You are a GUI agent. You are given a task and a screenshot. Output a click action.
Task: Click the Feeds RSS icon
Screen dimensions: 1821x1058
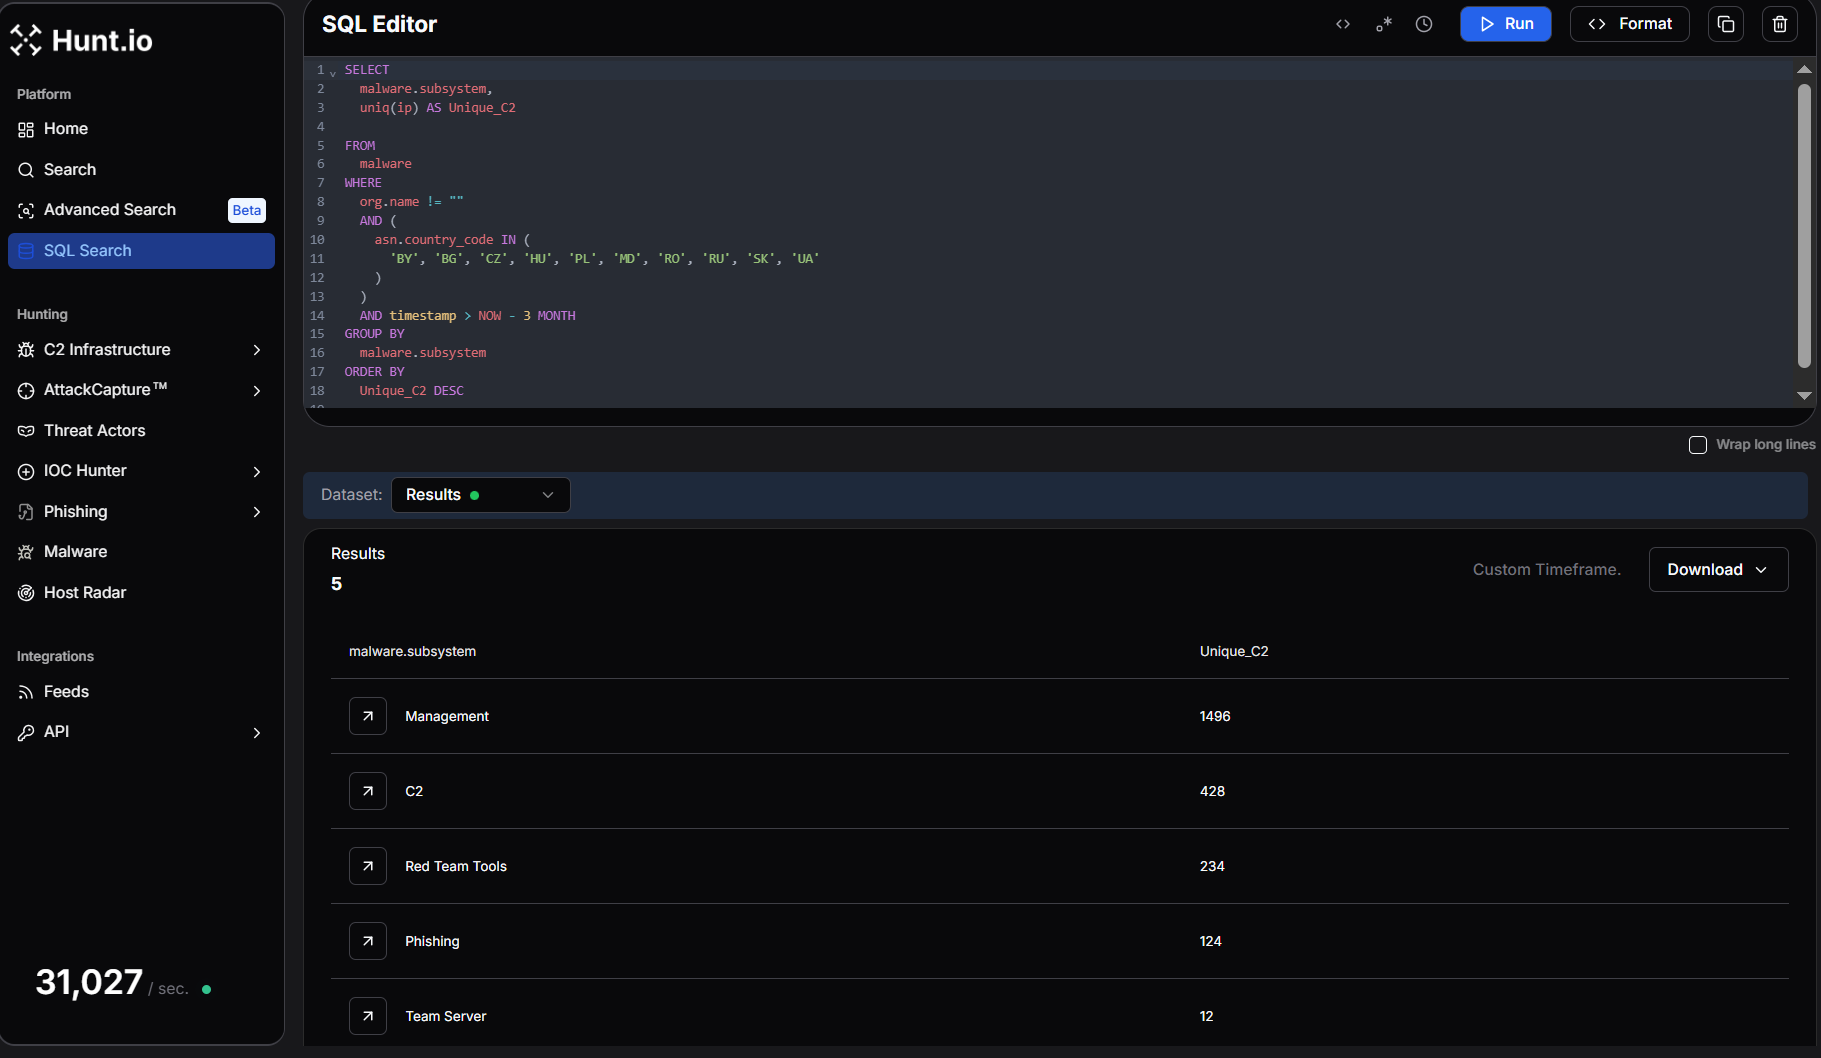(x=26, y=692)
